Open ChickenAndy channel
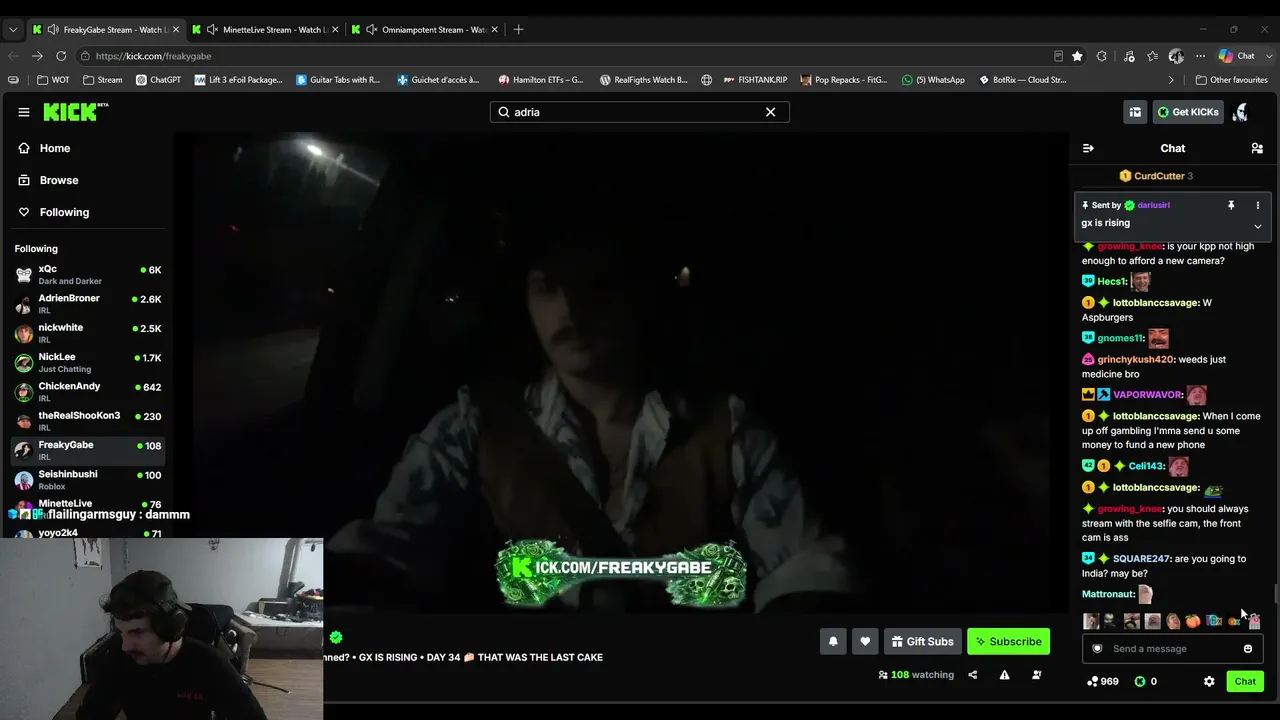Screen dimensions: 1280x720 88,392
